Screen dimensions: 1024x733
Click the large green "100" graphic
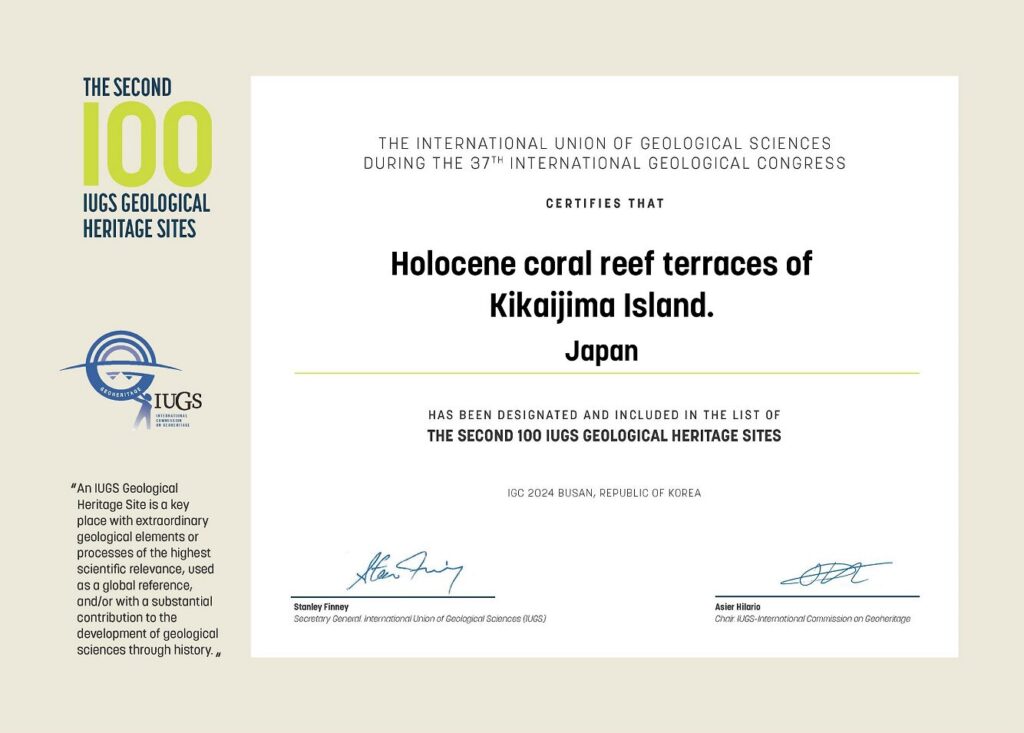[146, 145]
